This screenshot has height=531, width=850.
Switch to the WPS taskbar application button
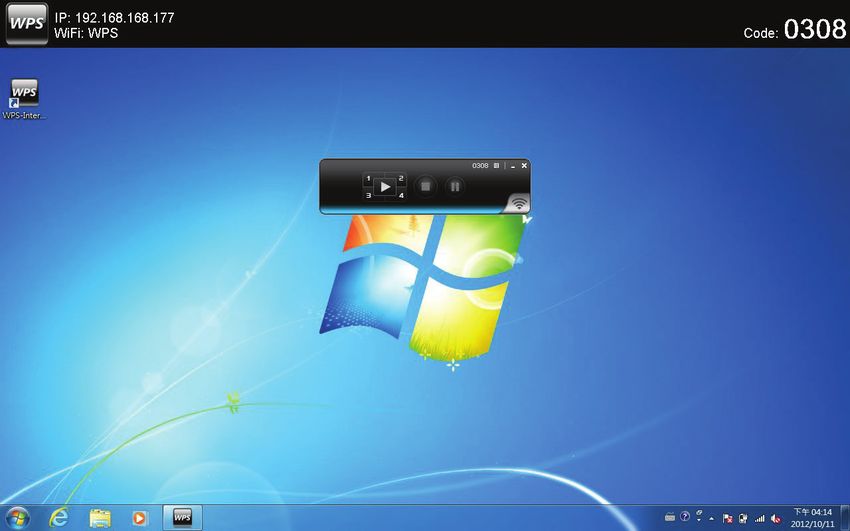point(183,518)
